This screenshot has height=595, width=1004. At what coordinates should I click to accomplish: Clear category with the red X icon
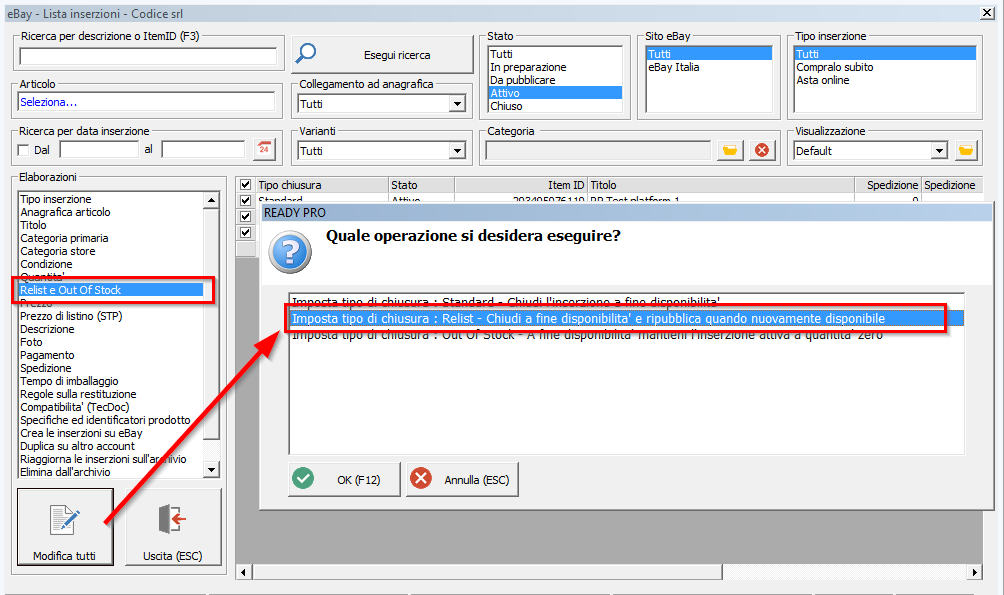tap(761, 150)
